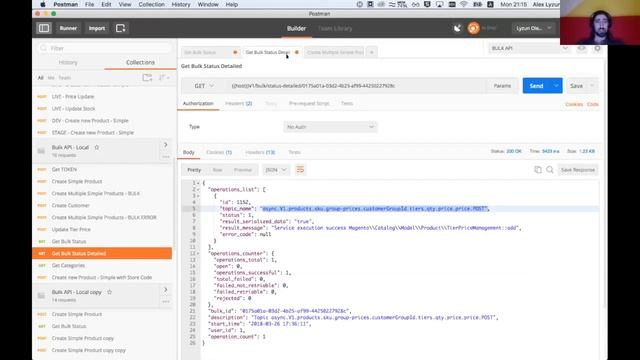640x360 pixels.
Task: Toggle the sidebar panel icon
Action: point(44,28)
